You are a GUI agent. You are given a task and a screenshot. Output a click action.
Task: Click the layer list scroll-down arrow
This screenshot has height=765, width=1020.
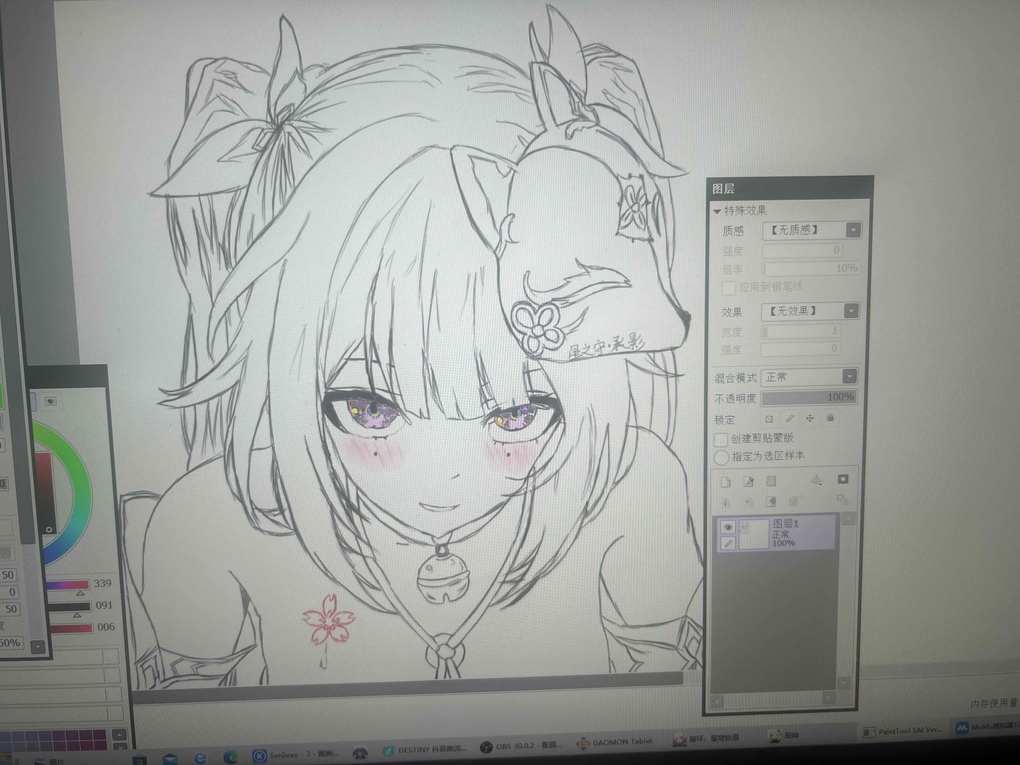[x=844, y=682]
